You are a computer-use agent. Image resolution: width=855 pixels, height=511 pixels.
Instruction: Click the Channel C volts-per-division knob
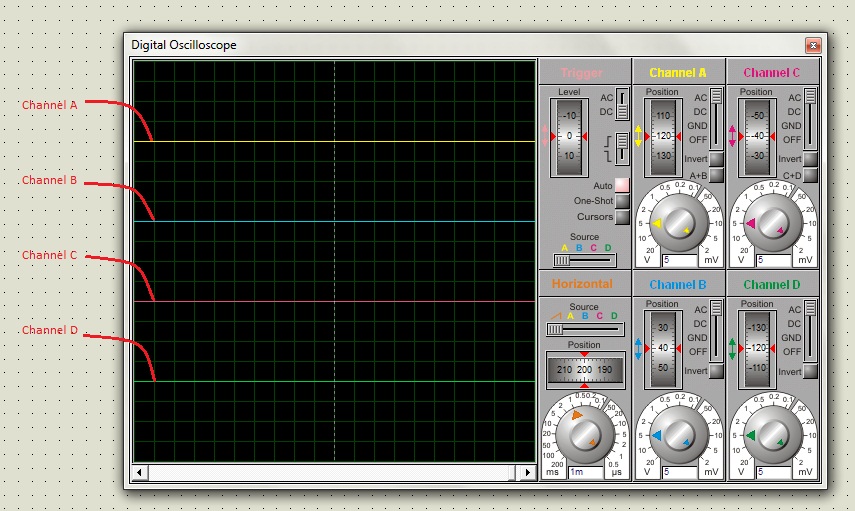771,224
